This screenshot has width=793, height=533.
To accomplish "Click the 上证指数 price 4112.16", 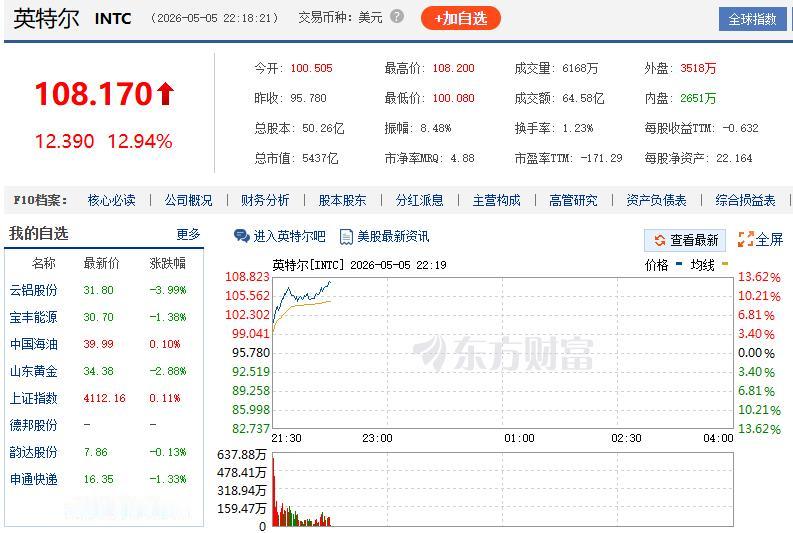I will (104, 398).
